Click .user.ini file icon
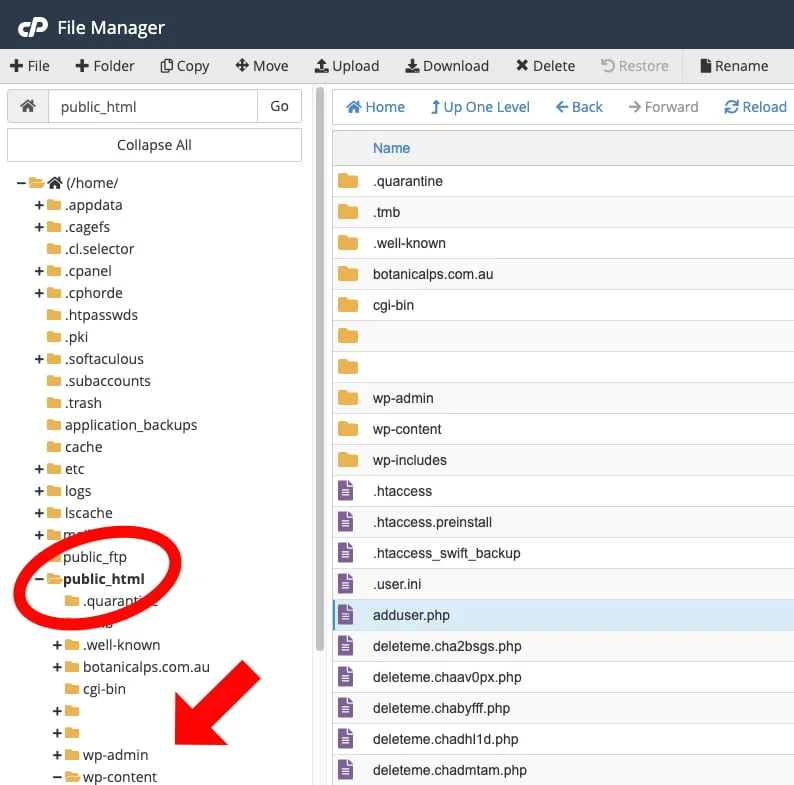The height and width of the screenshot is (785, 794). (x=346, y=584)
